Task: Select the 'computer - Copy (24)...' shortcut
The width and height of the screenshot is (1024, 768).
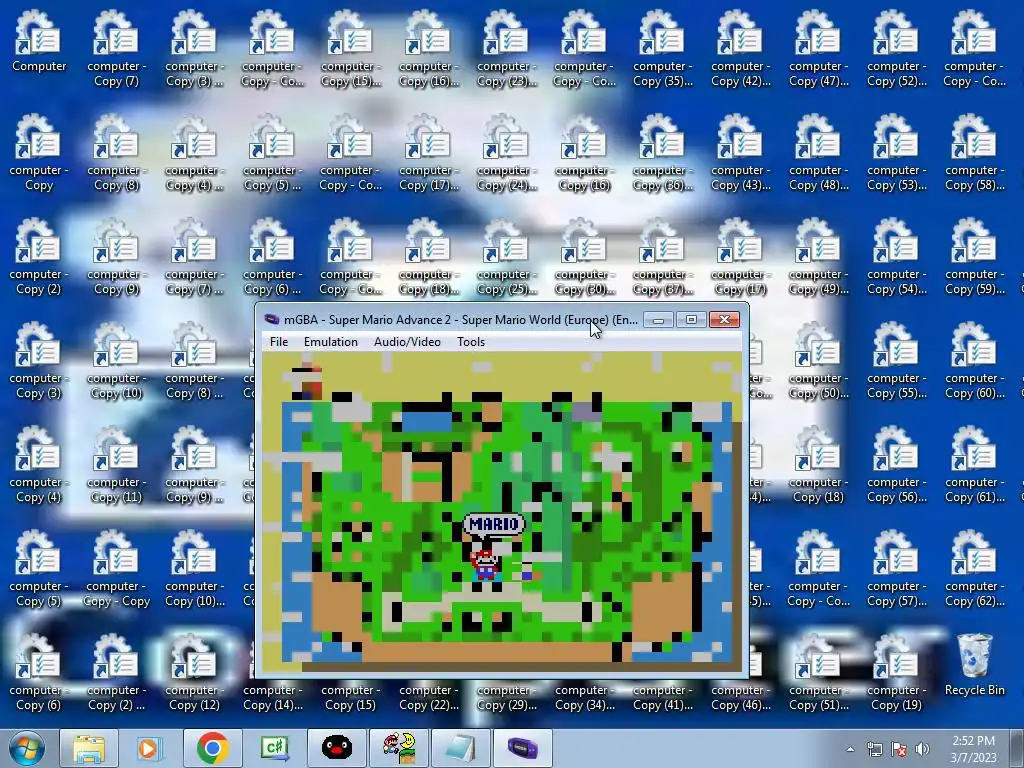Action: [x=506, y=153]
